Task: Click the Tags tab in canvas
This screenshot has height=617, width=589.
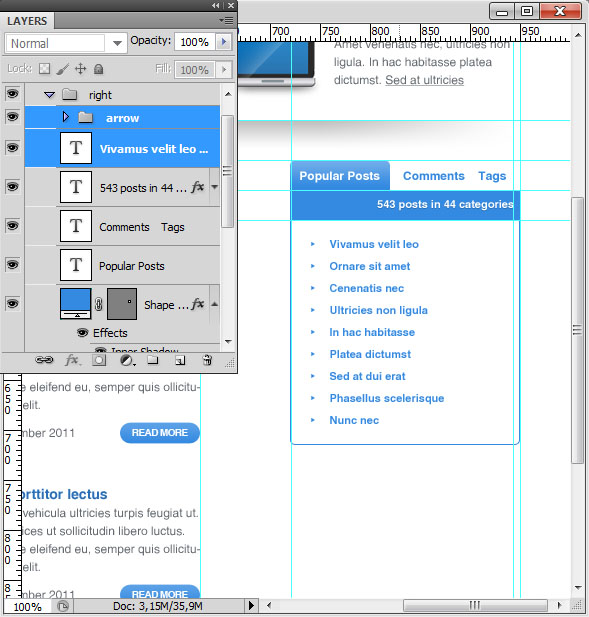Action: tap(492, 176)
